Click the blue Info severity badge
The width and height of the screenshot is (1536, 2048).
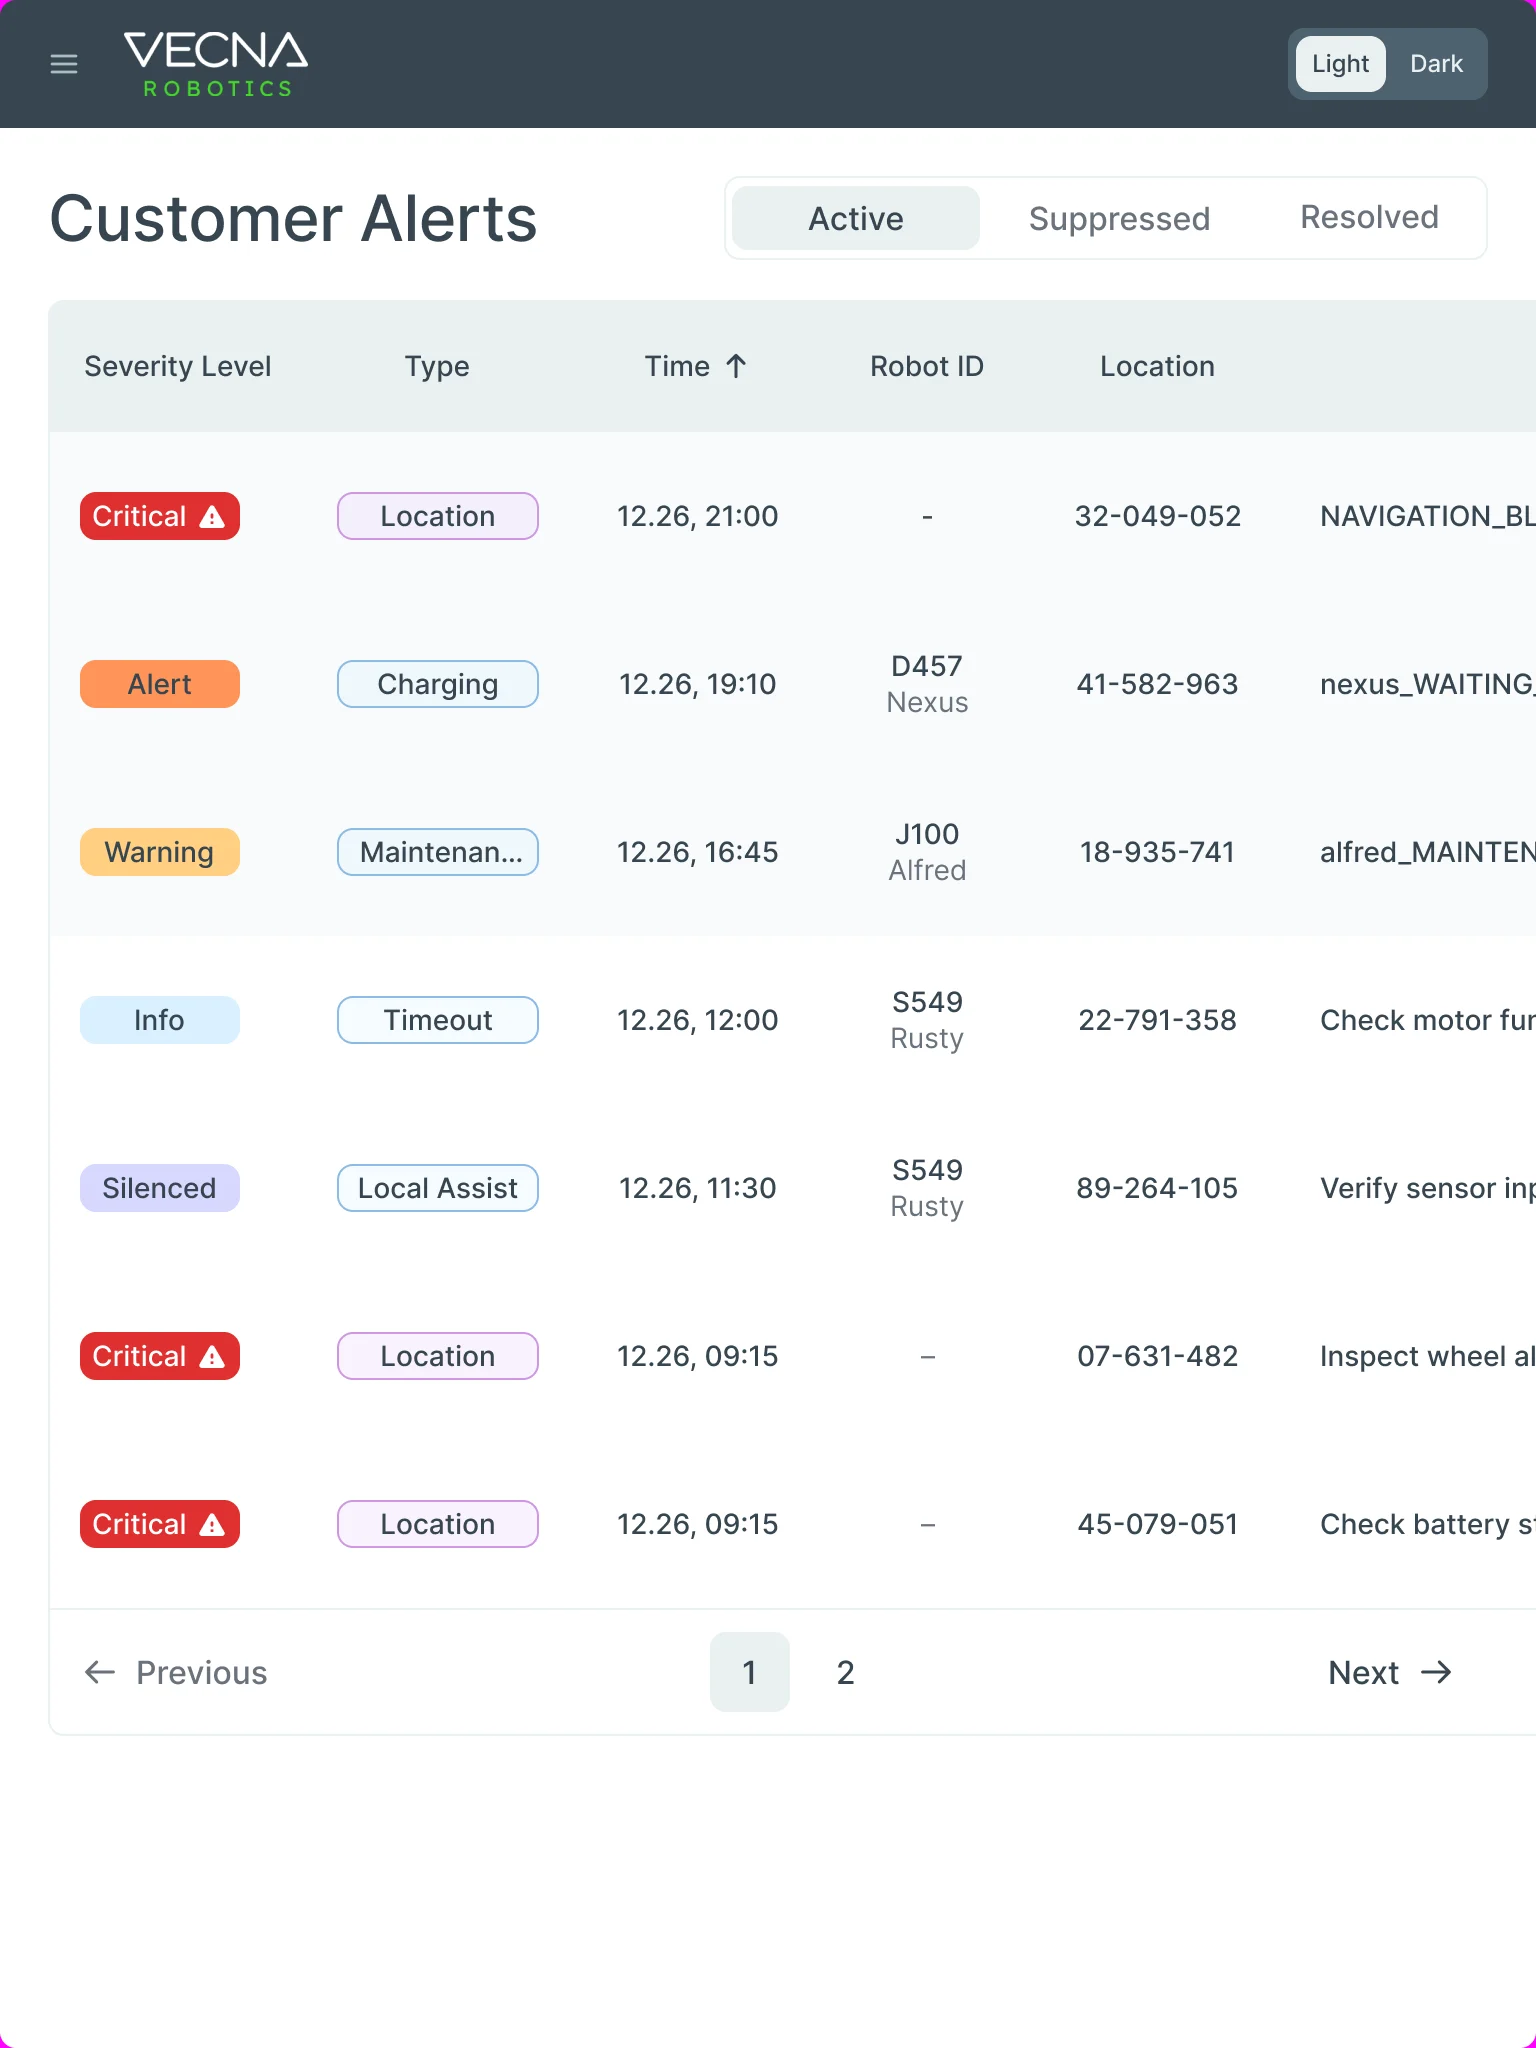pos(160,1020)
